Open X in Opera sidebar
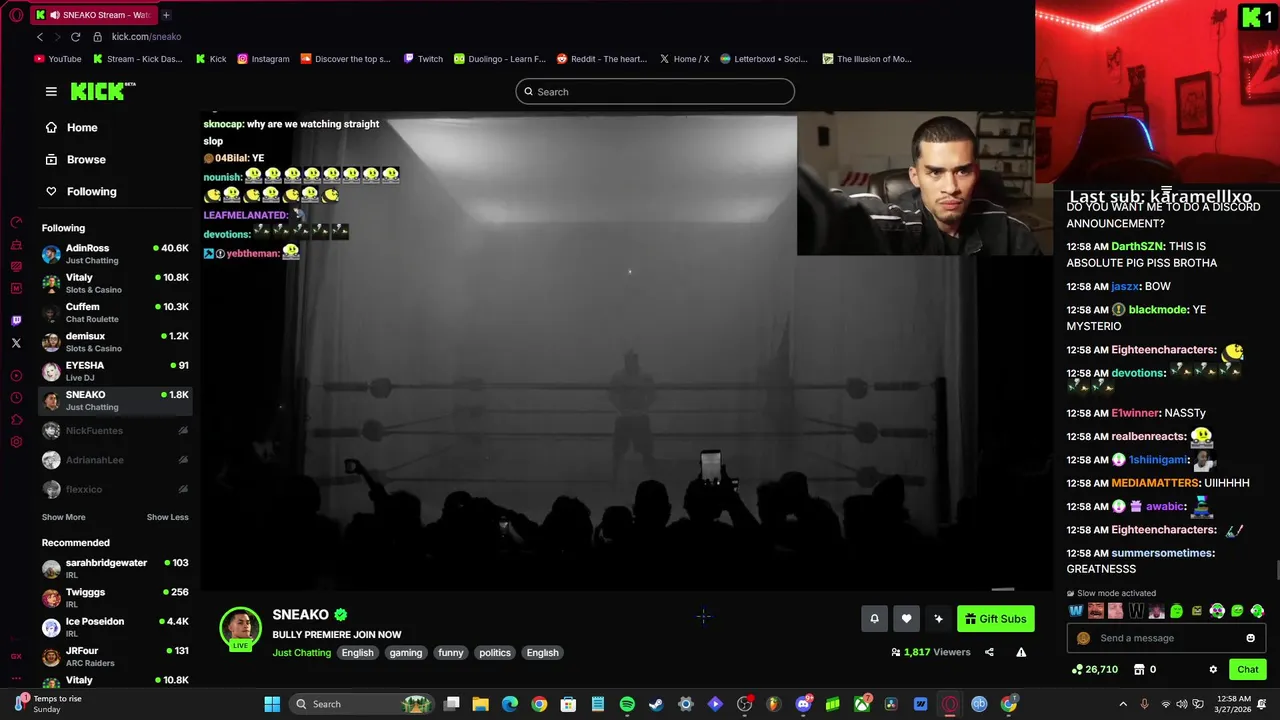This screenshot has height=720, width=1280. coord(16,343)
